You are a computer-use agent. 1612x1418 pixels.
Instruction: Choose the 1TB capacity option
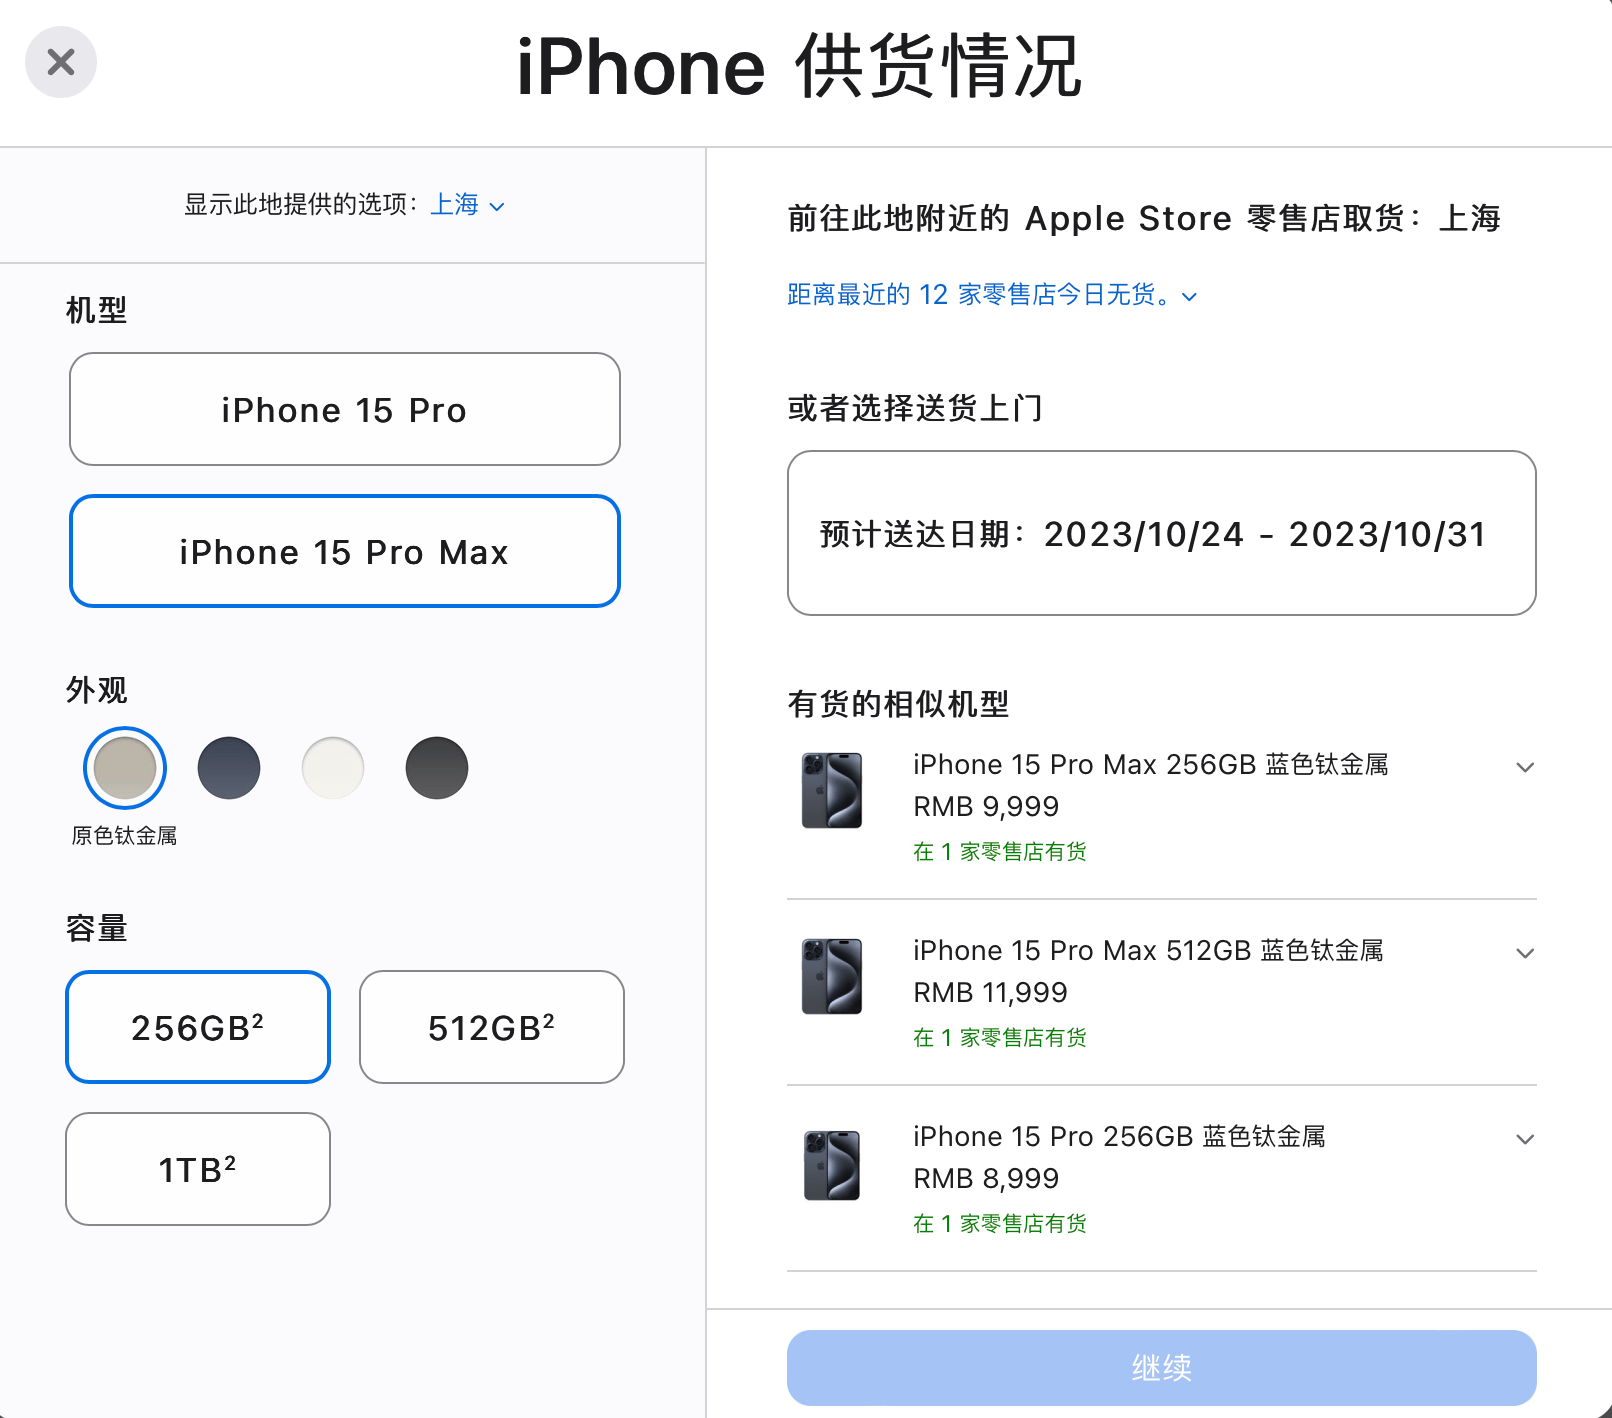[198, 1169]
